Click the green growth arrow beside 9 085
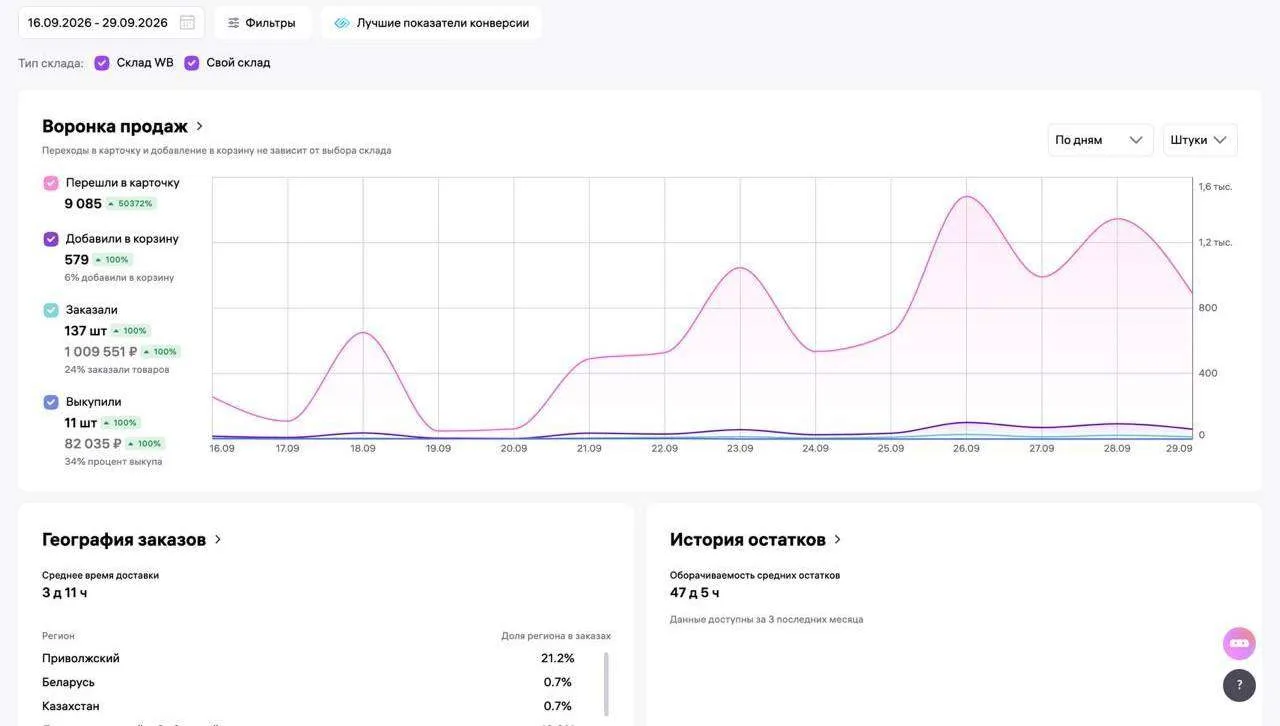This screenshot has height=726, width=1280. (111, 204)
